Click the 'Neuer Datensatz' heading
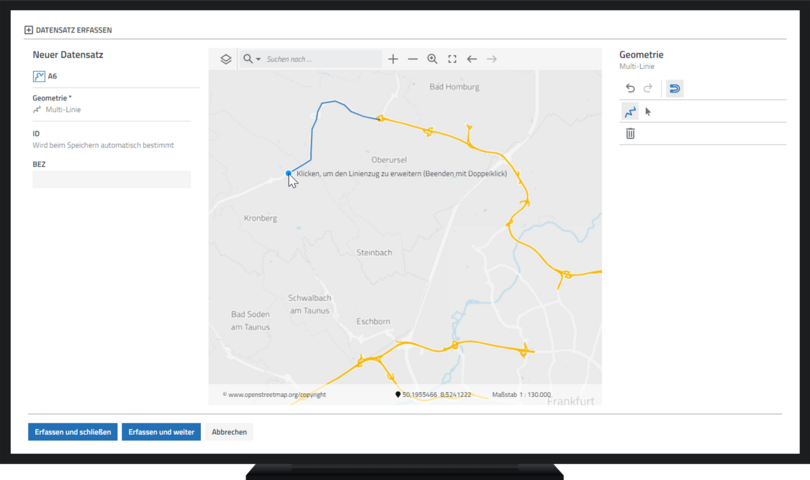Image resolution: width=810 pixels, height=480 pixels. click(68, 55)
